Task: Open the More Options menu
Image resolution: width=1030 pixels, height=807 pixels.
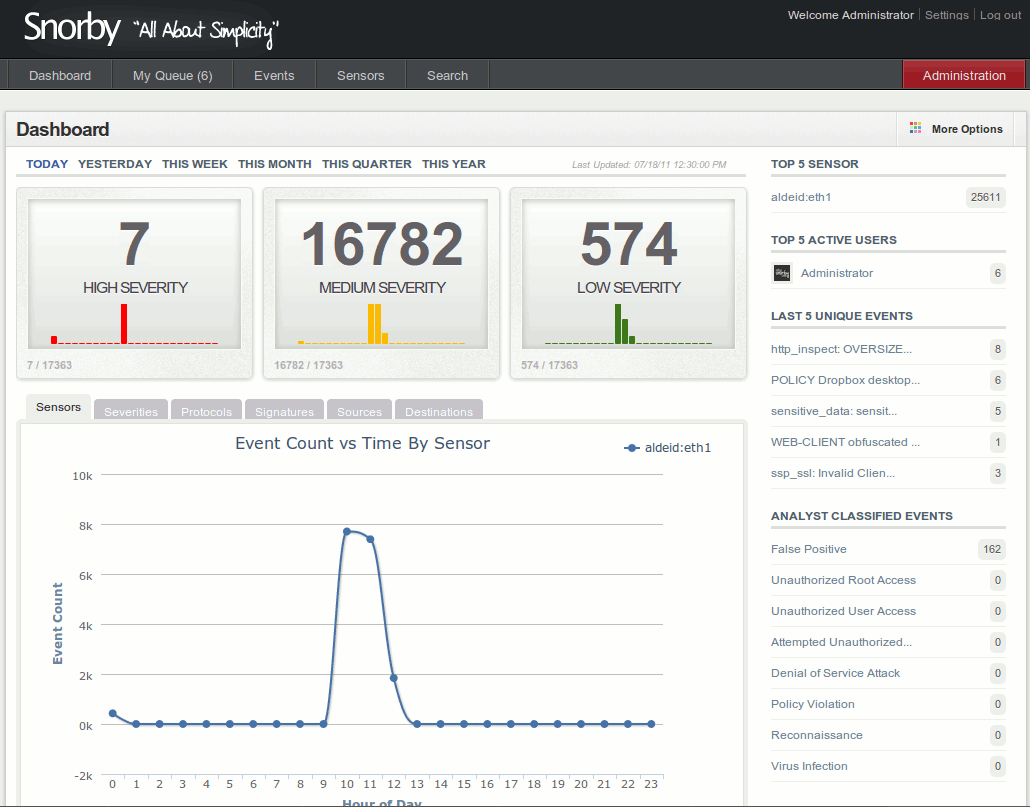Action: (956, 129)
